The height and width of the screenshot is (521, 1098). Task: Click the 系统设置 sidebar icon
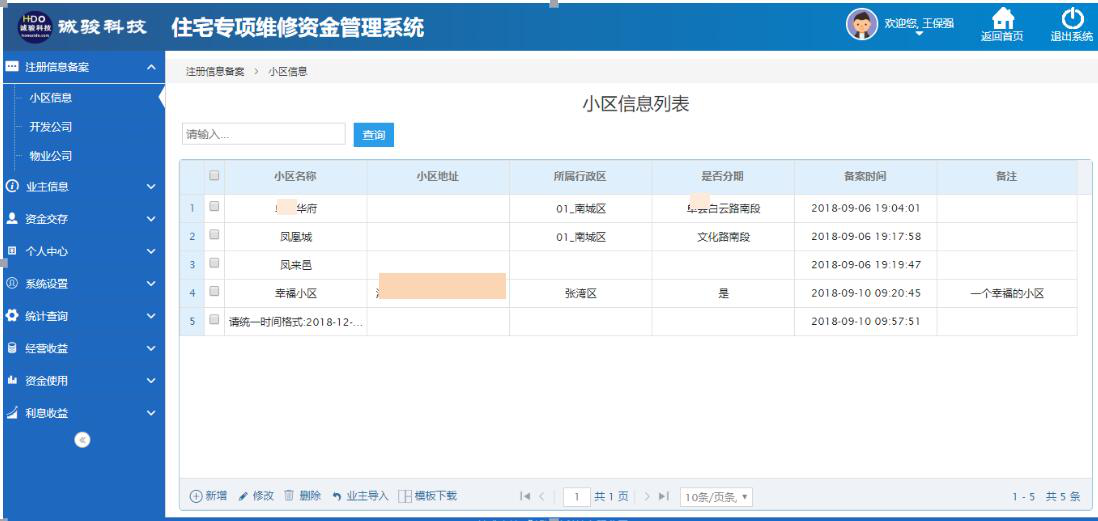coord(12,284)
